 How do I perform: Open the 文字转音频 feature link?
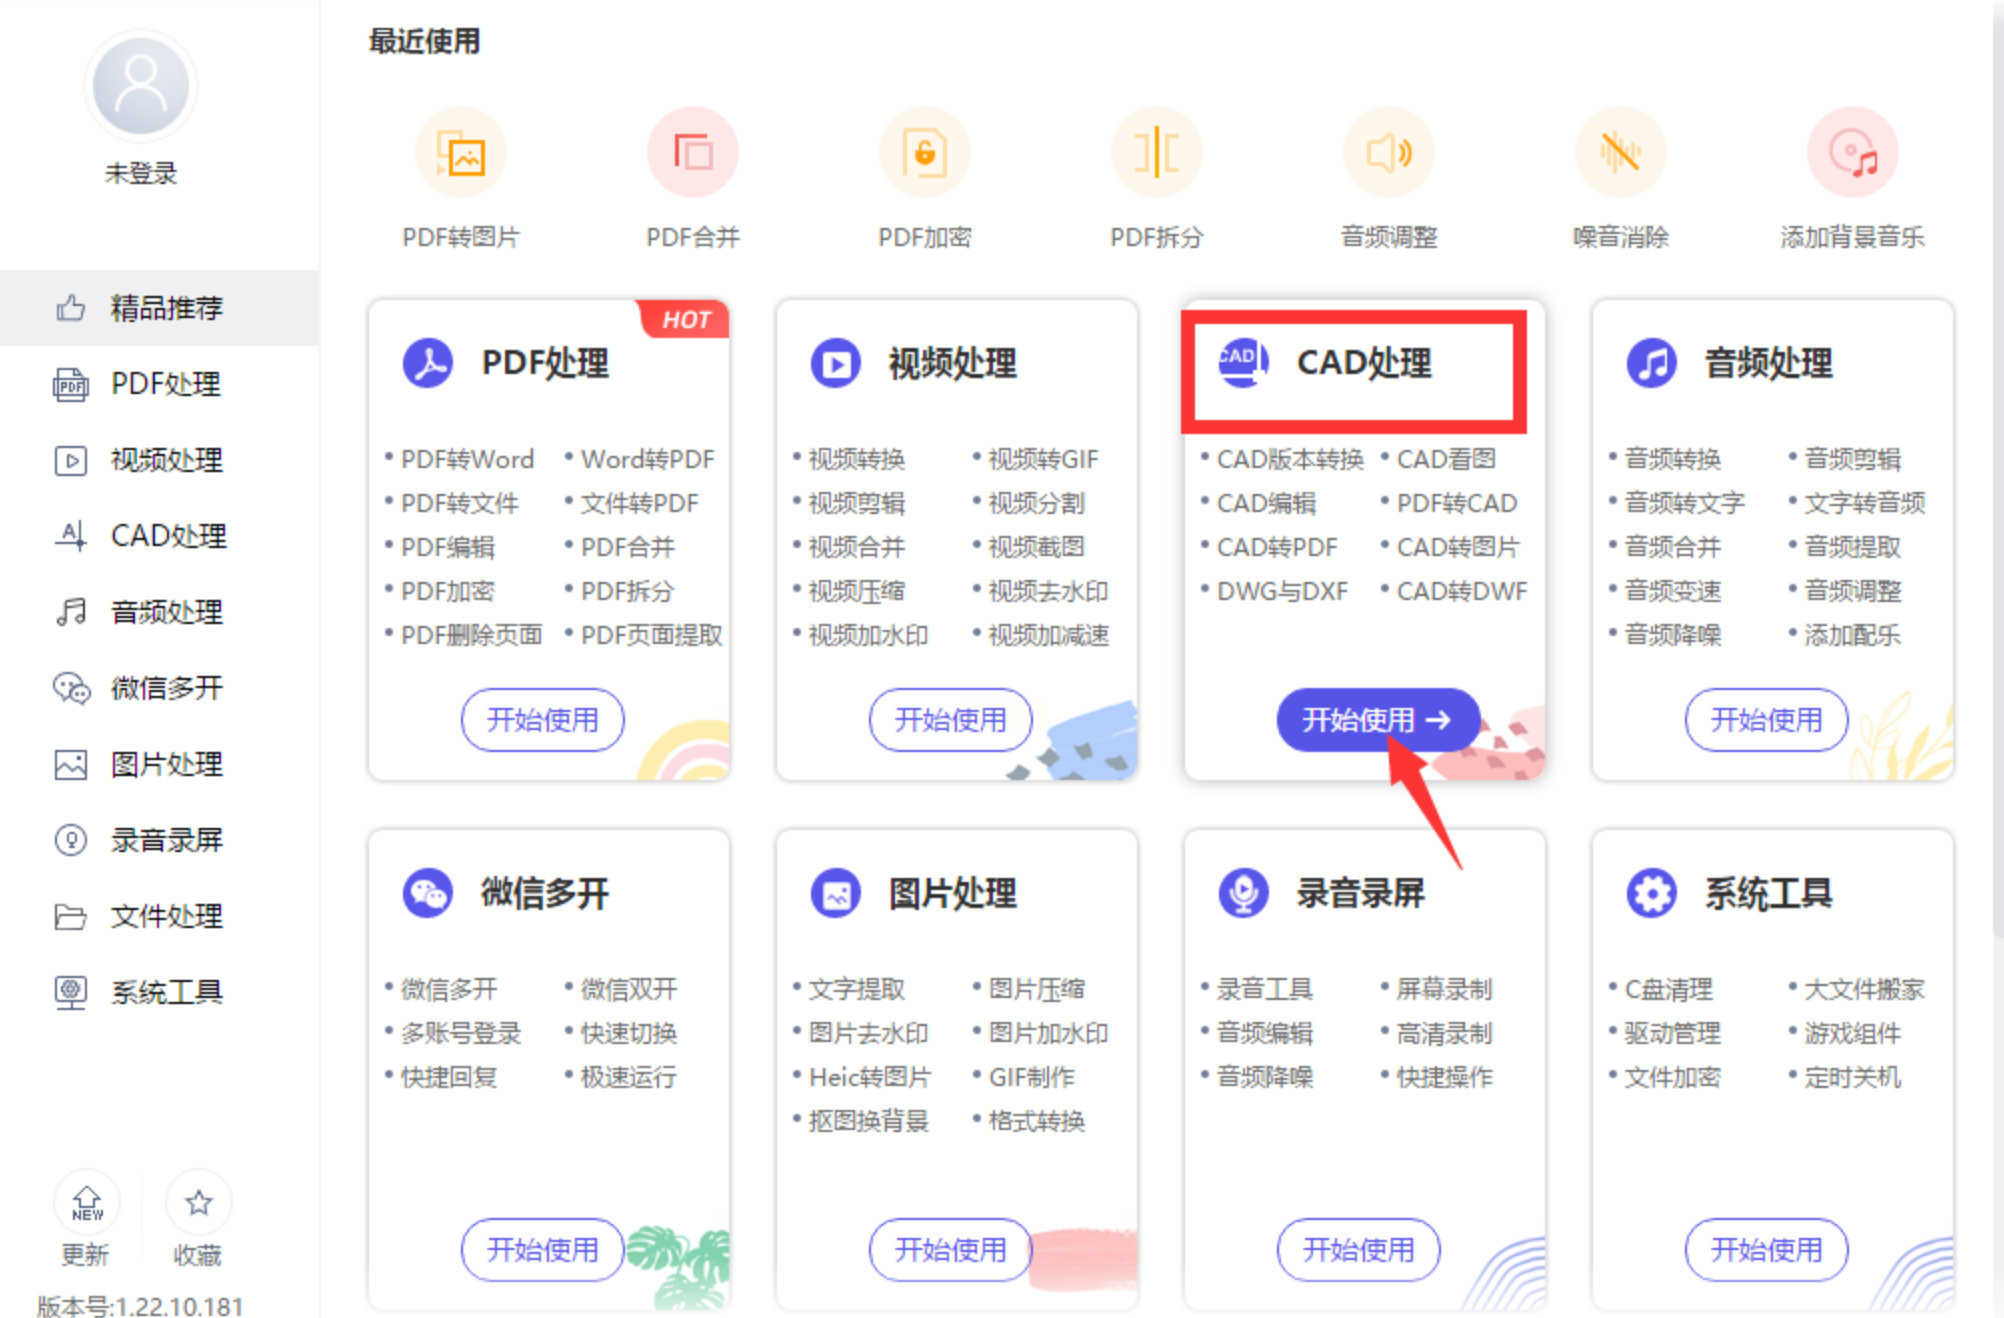(x=1864, y=503)
